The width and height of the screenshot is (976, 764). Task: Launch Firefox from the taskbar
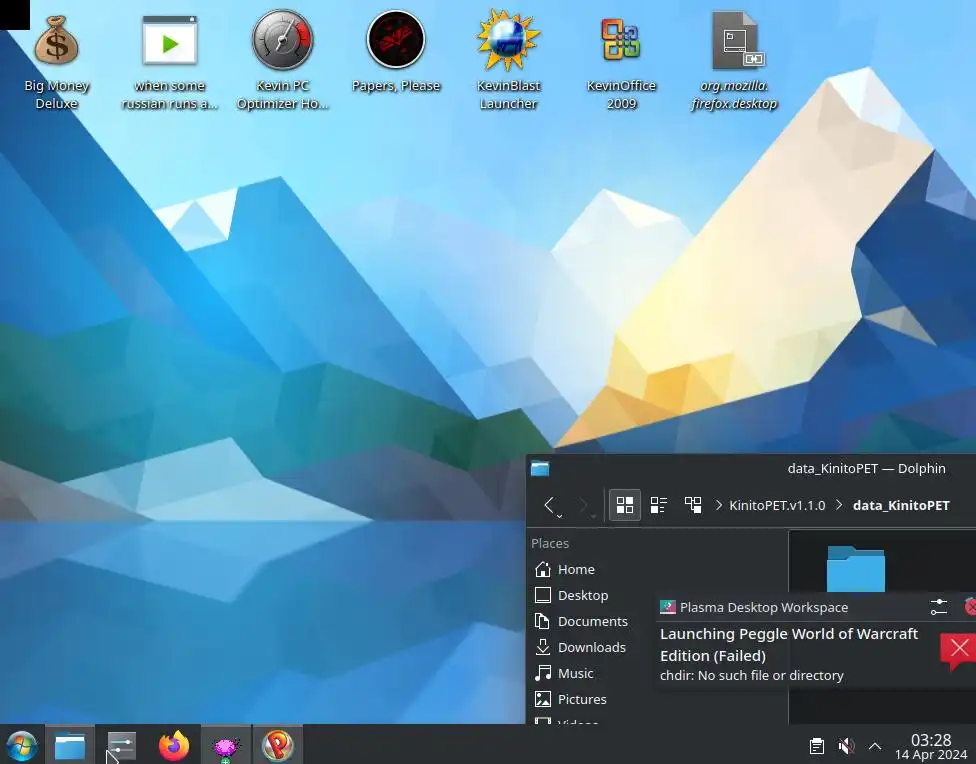[174, 745]
